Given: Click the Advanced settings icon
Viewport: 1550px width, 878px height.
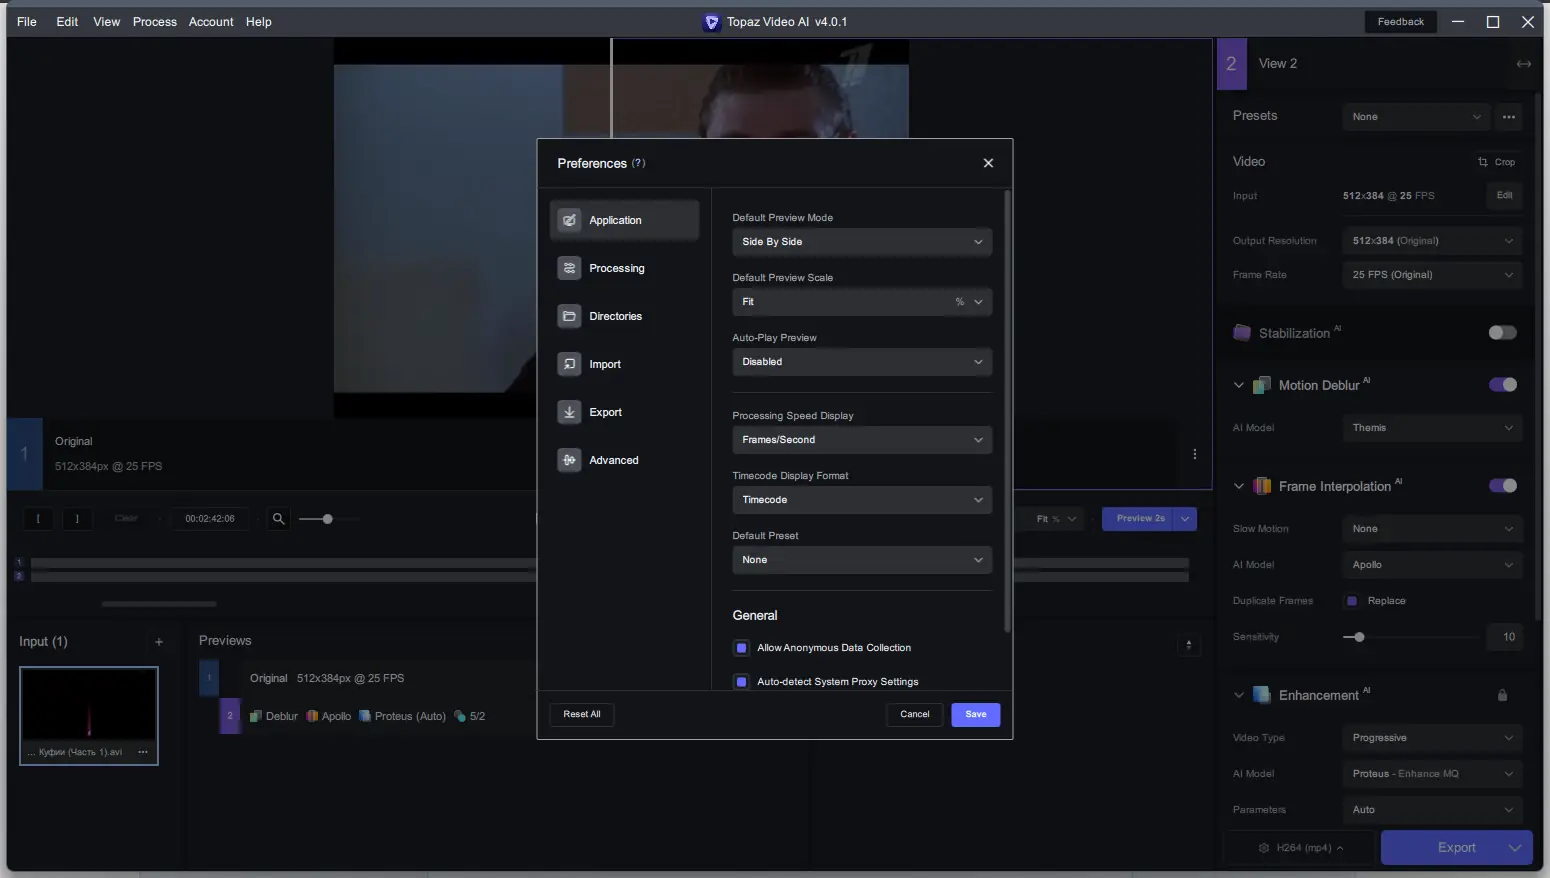Looking at the screenshot, I should click(x=569, y=460).
